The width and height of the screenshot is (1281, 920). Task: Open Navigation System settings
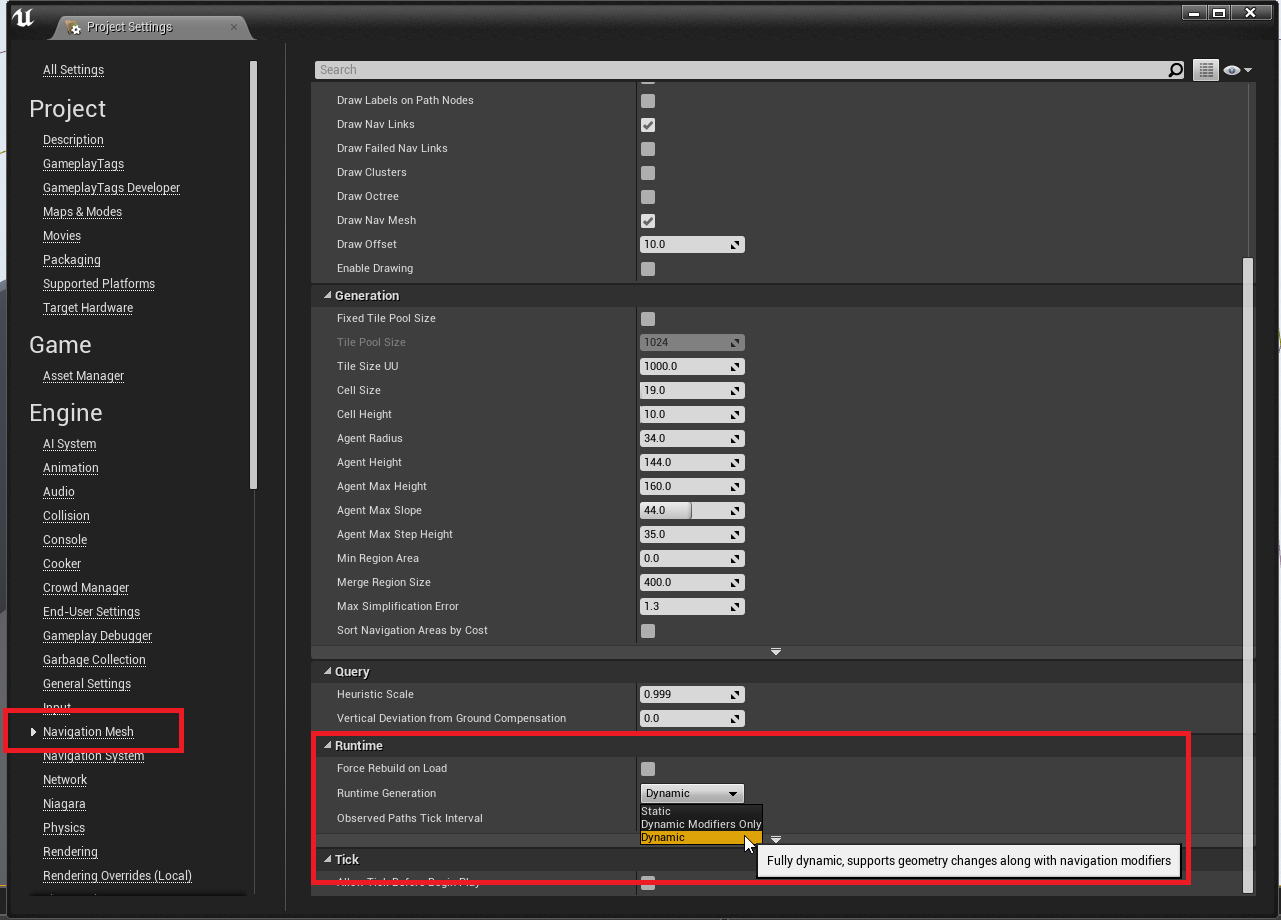(93, 756)
